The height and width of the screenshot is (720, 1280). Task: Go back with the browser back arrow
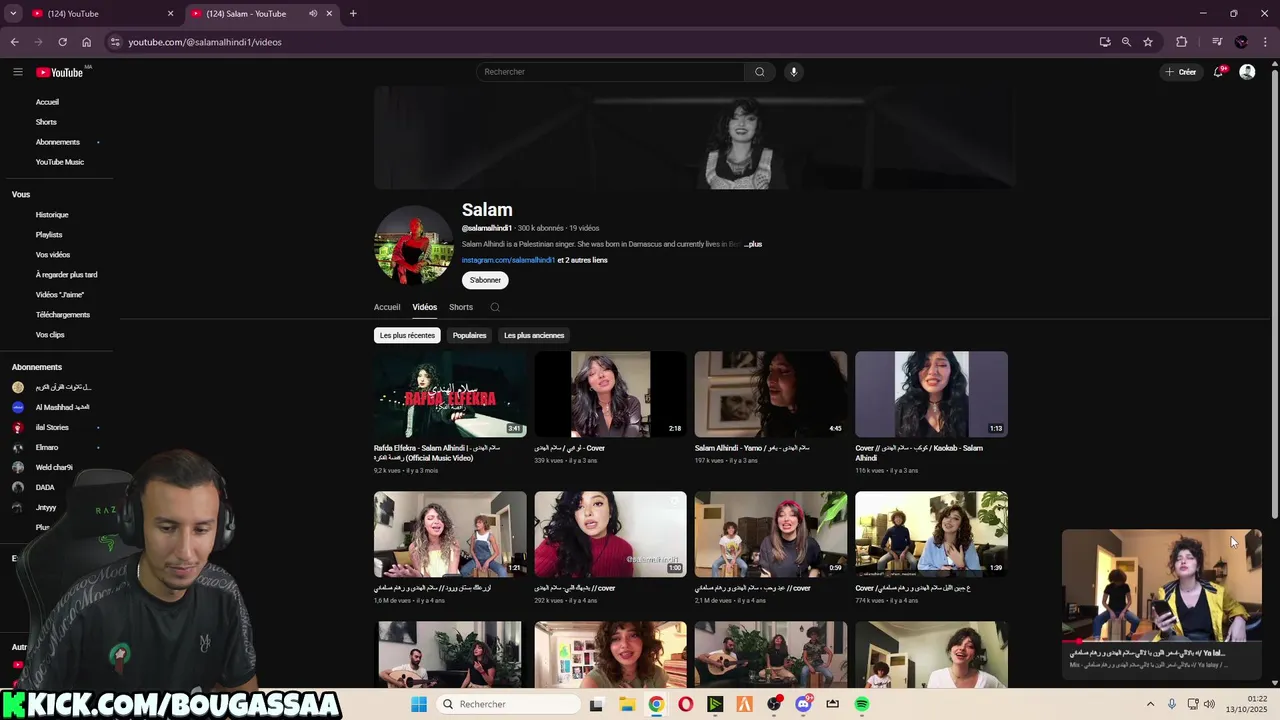[14, 42]
